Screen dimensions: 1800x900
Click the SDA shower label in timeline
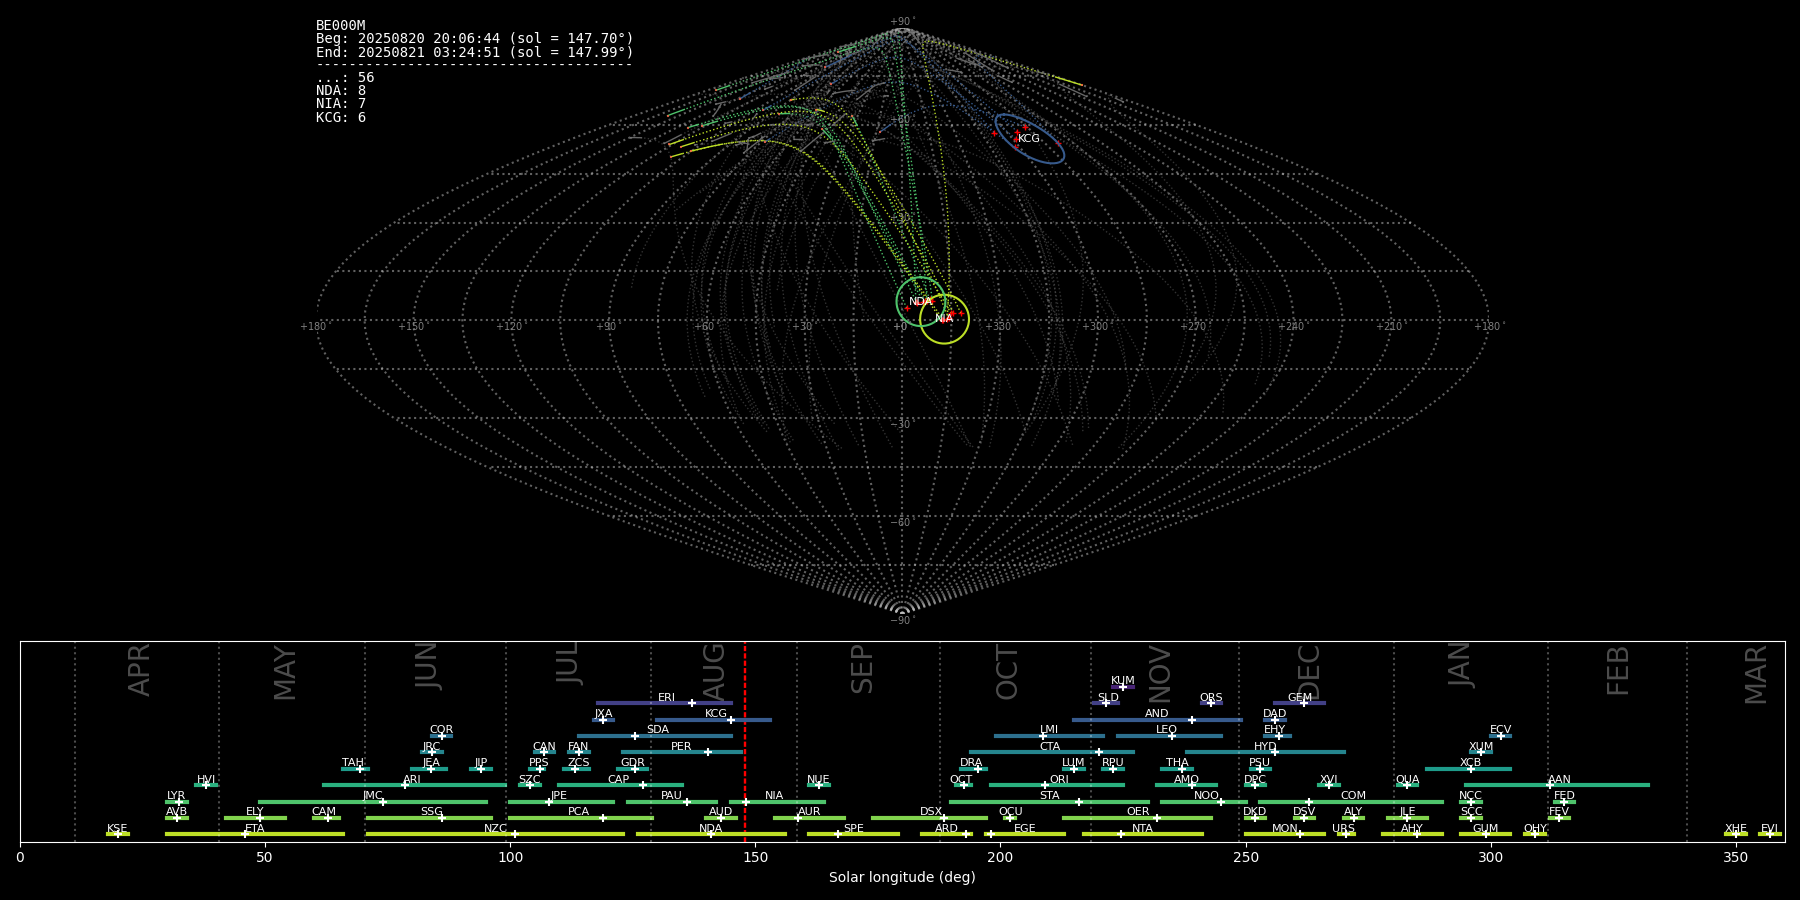click(x=657, y=730)
